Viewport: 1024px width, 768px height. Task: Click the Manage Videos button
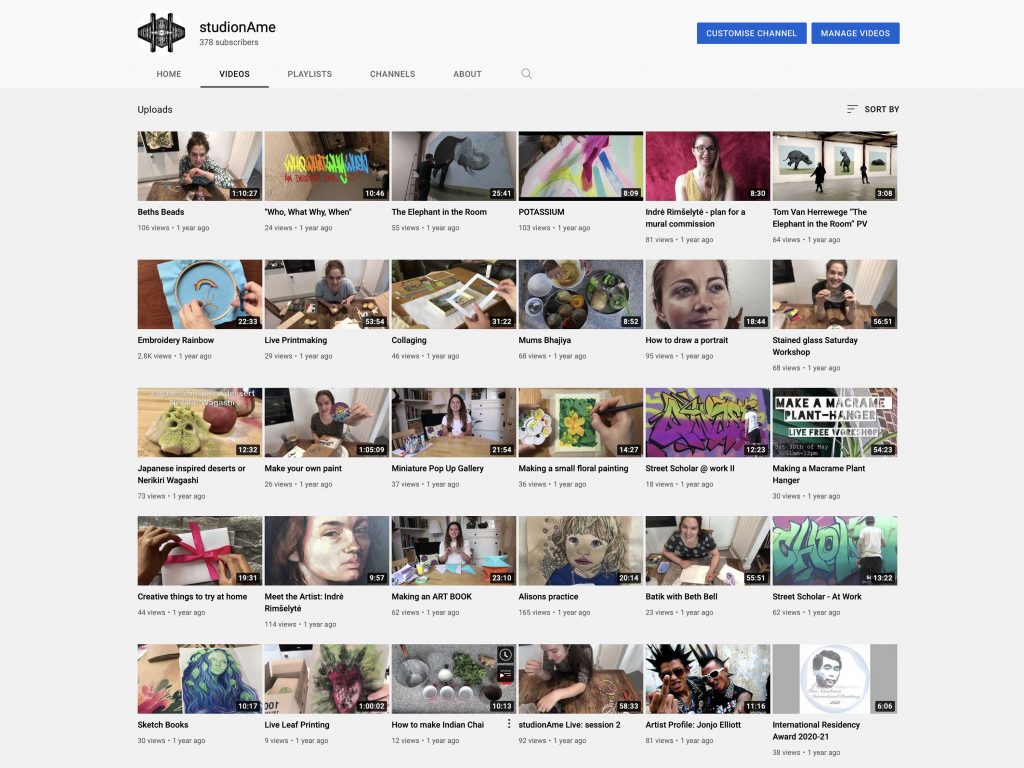[855, 33]
